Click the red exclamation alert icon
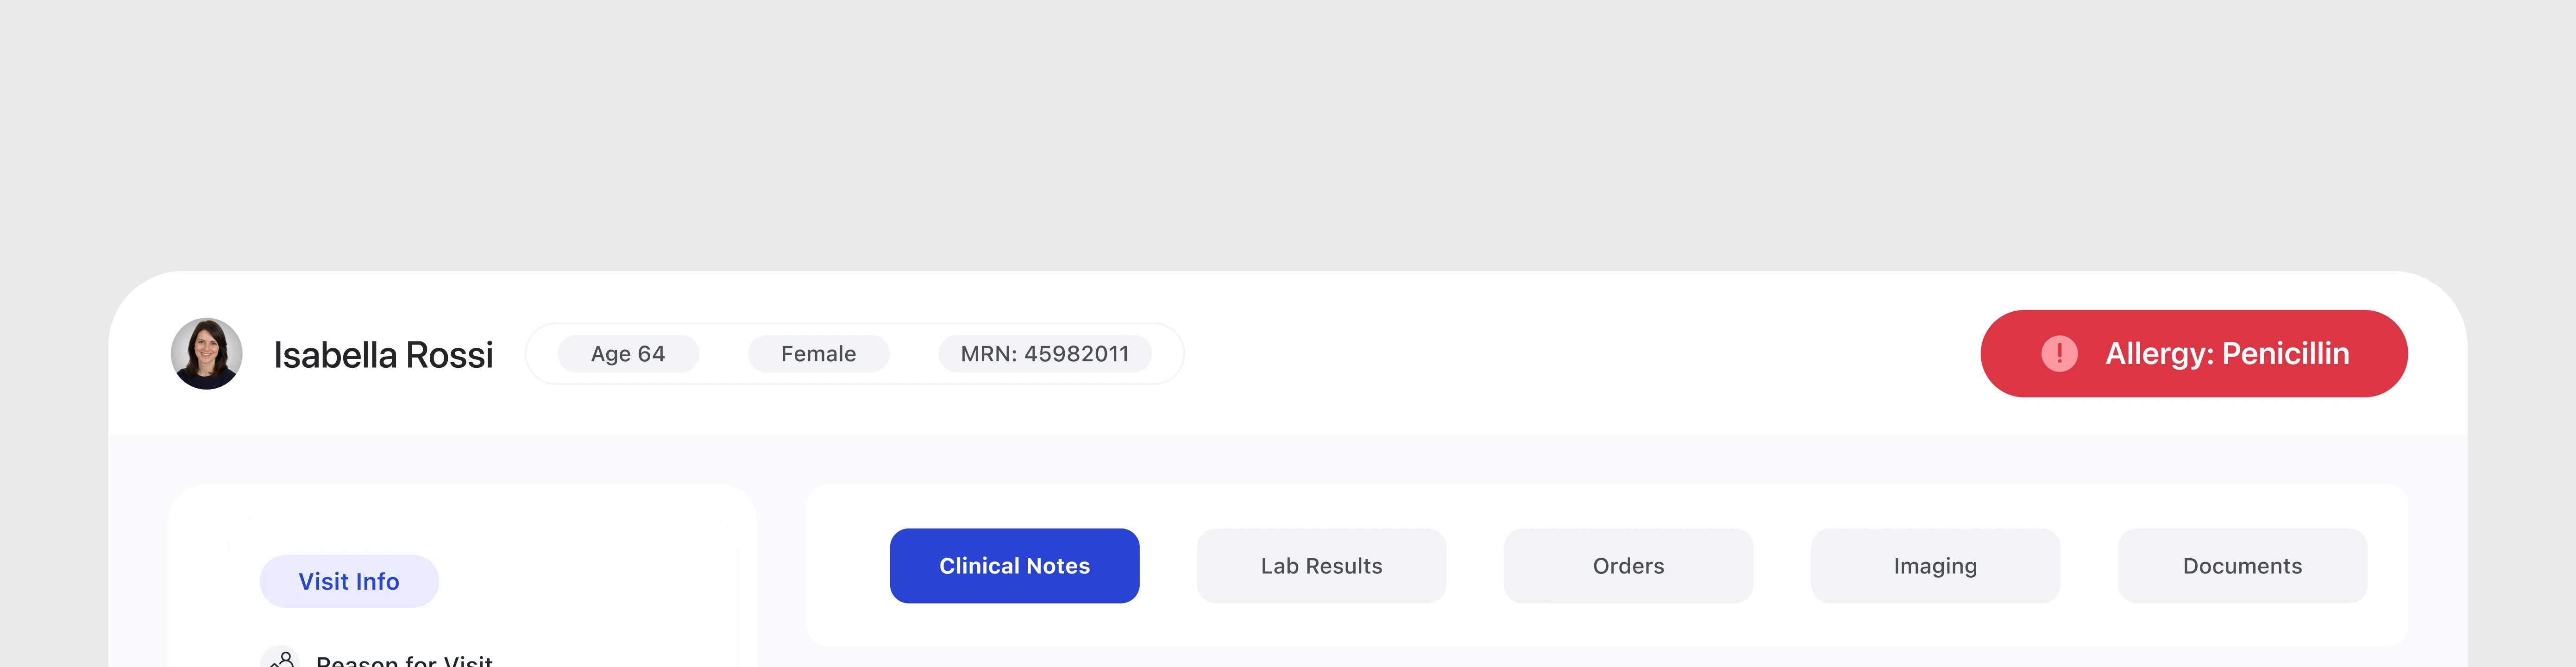The image size is (2576, 667). 2058,354
